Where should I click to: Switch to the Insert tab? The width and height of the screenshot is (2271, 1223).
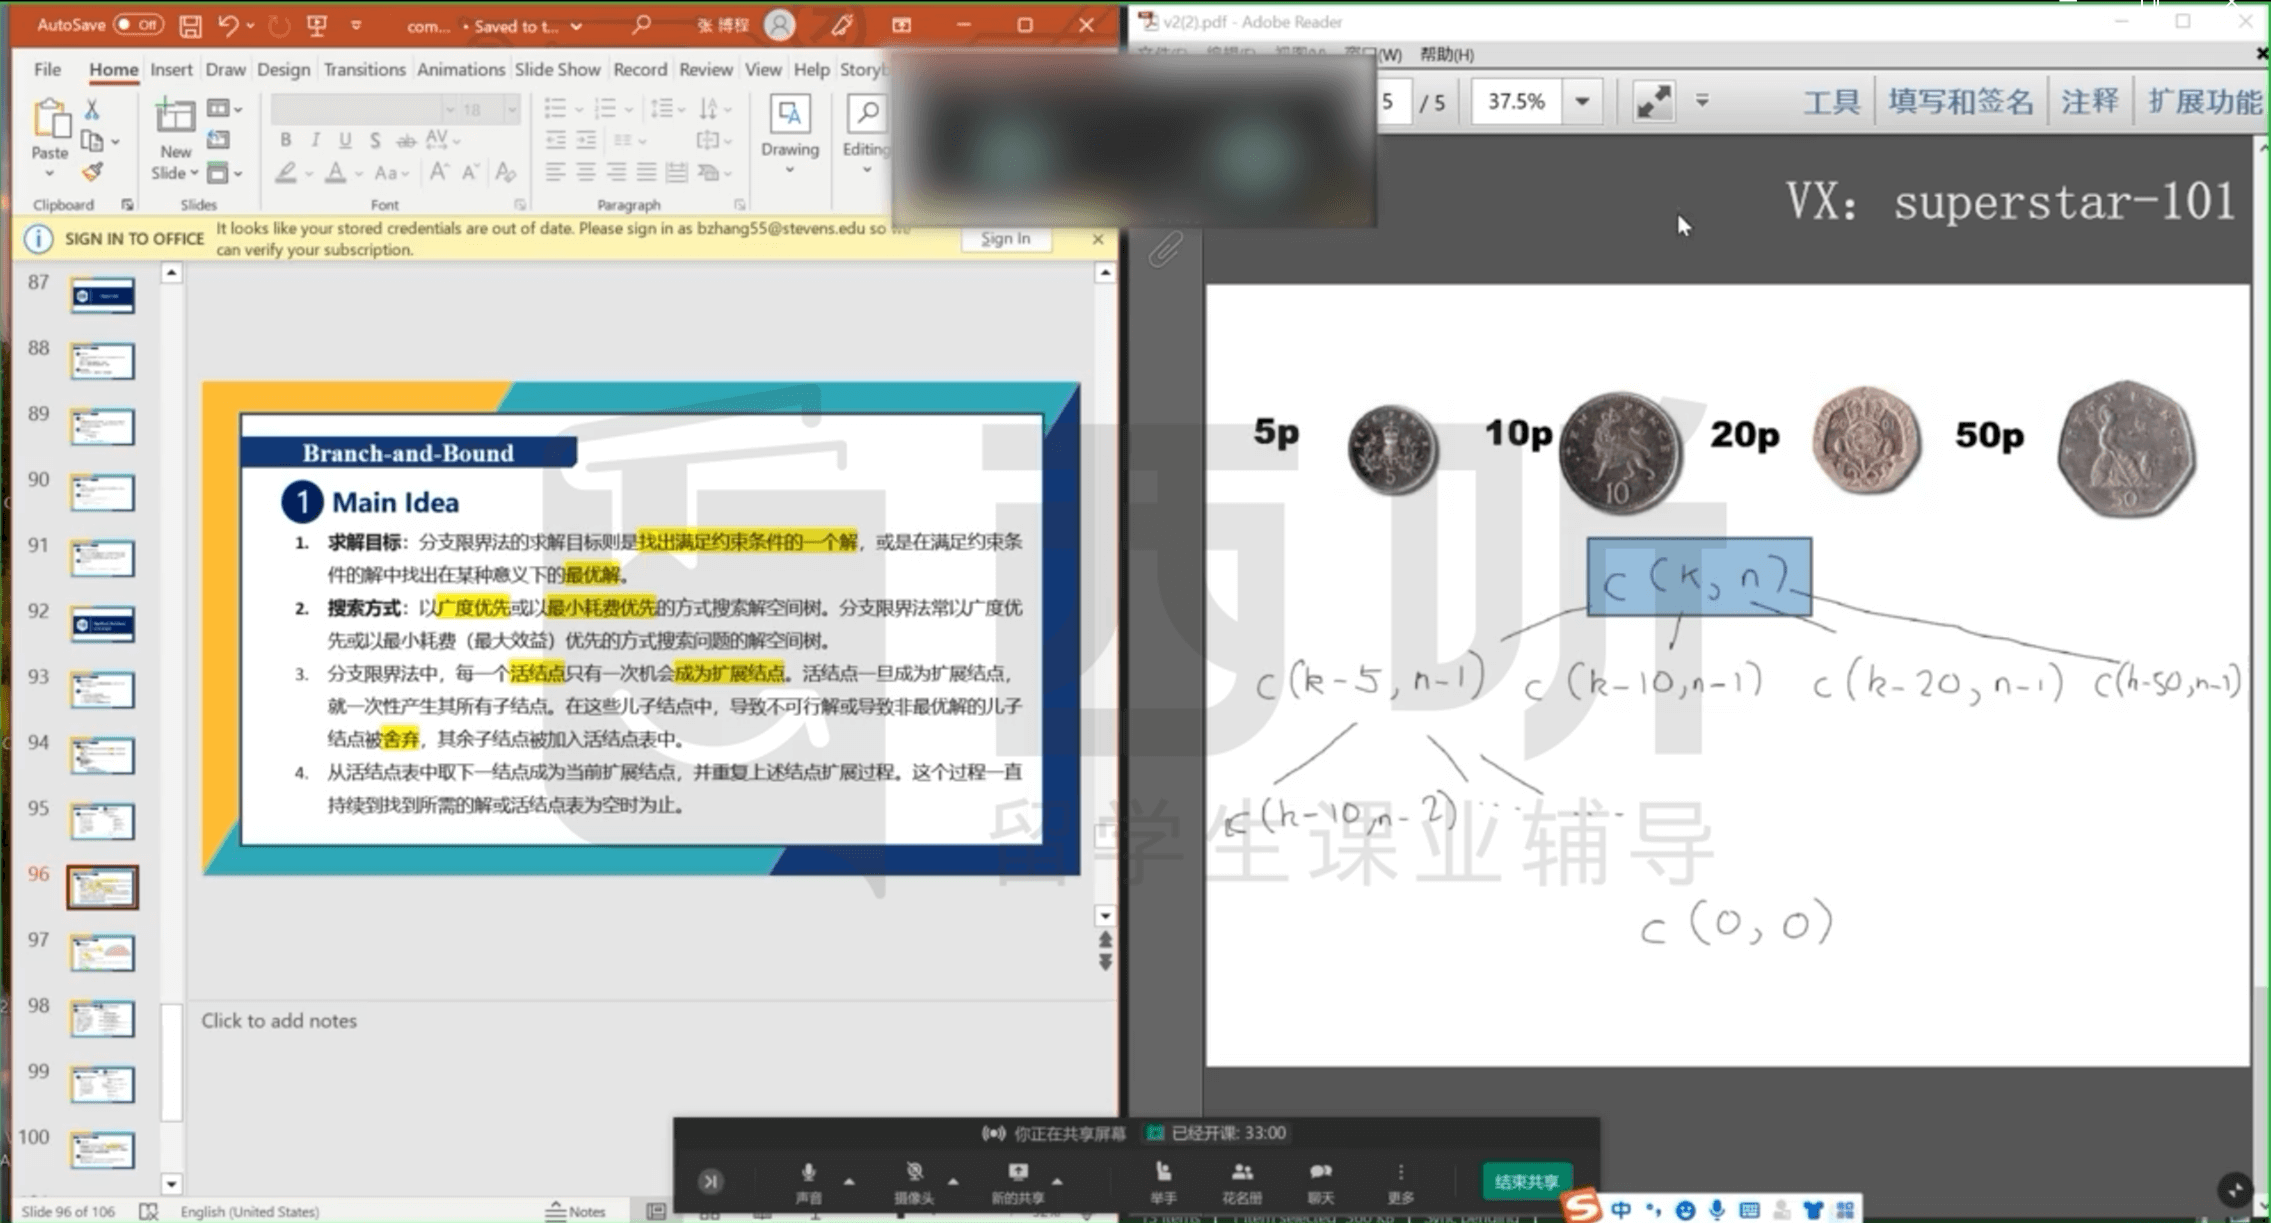171,69
